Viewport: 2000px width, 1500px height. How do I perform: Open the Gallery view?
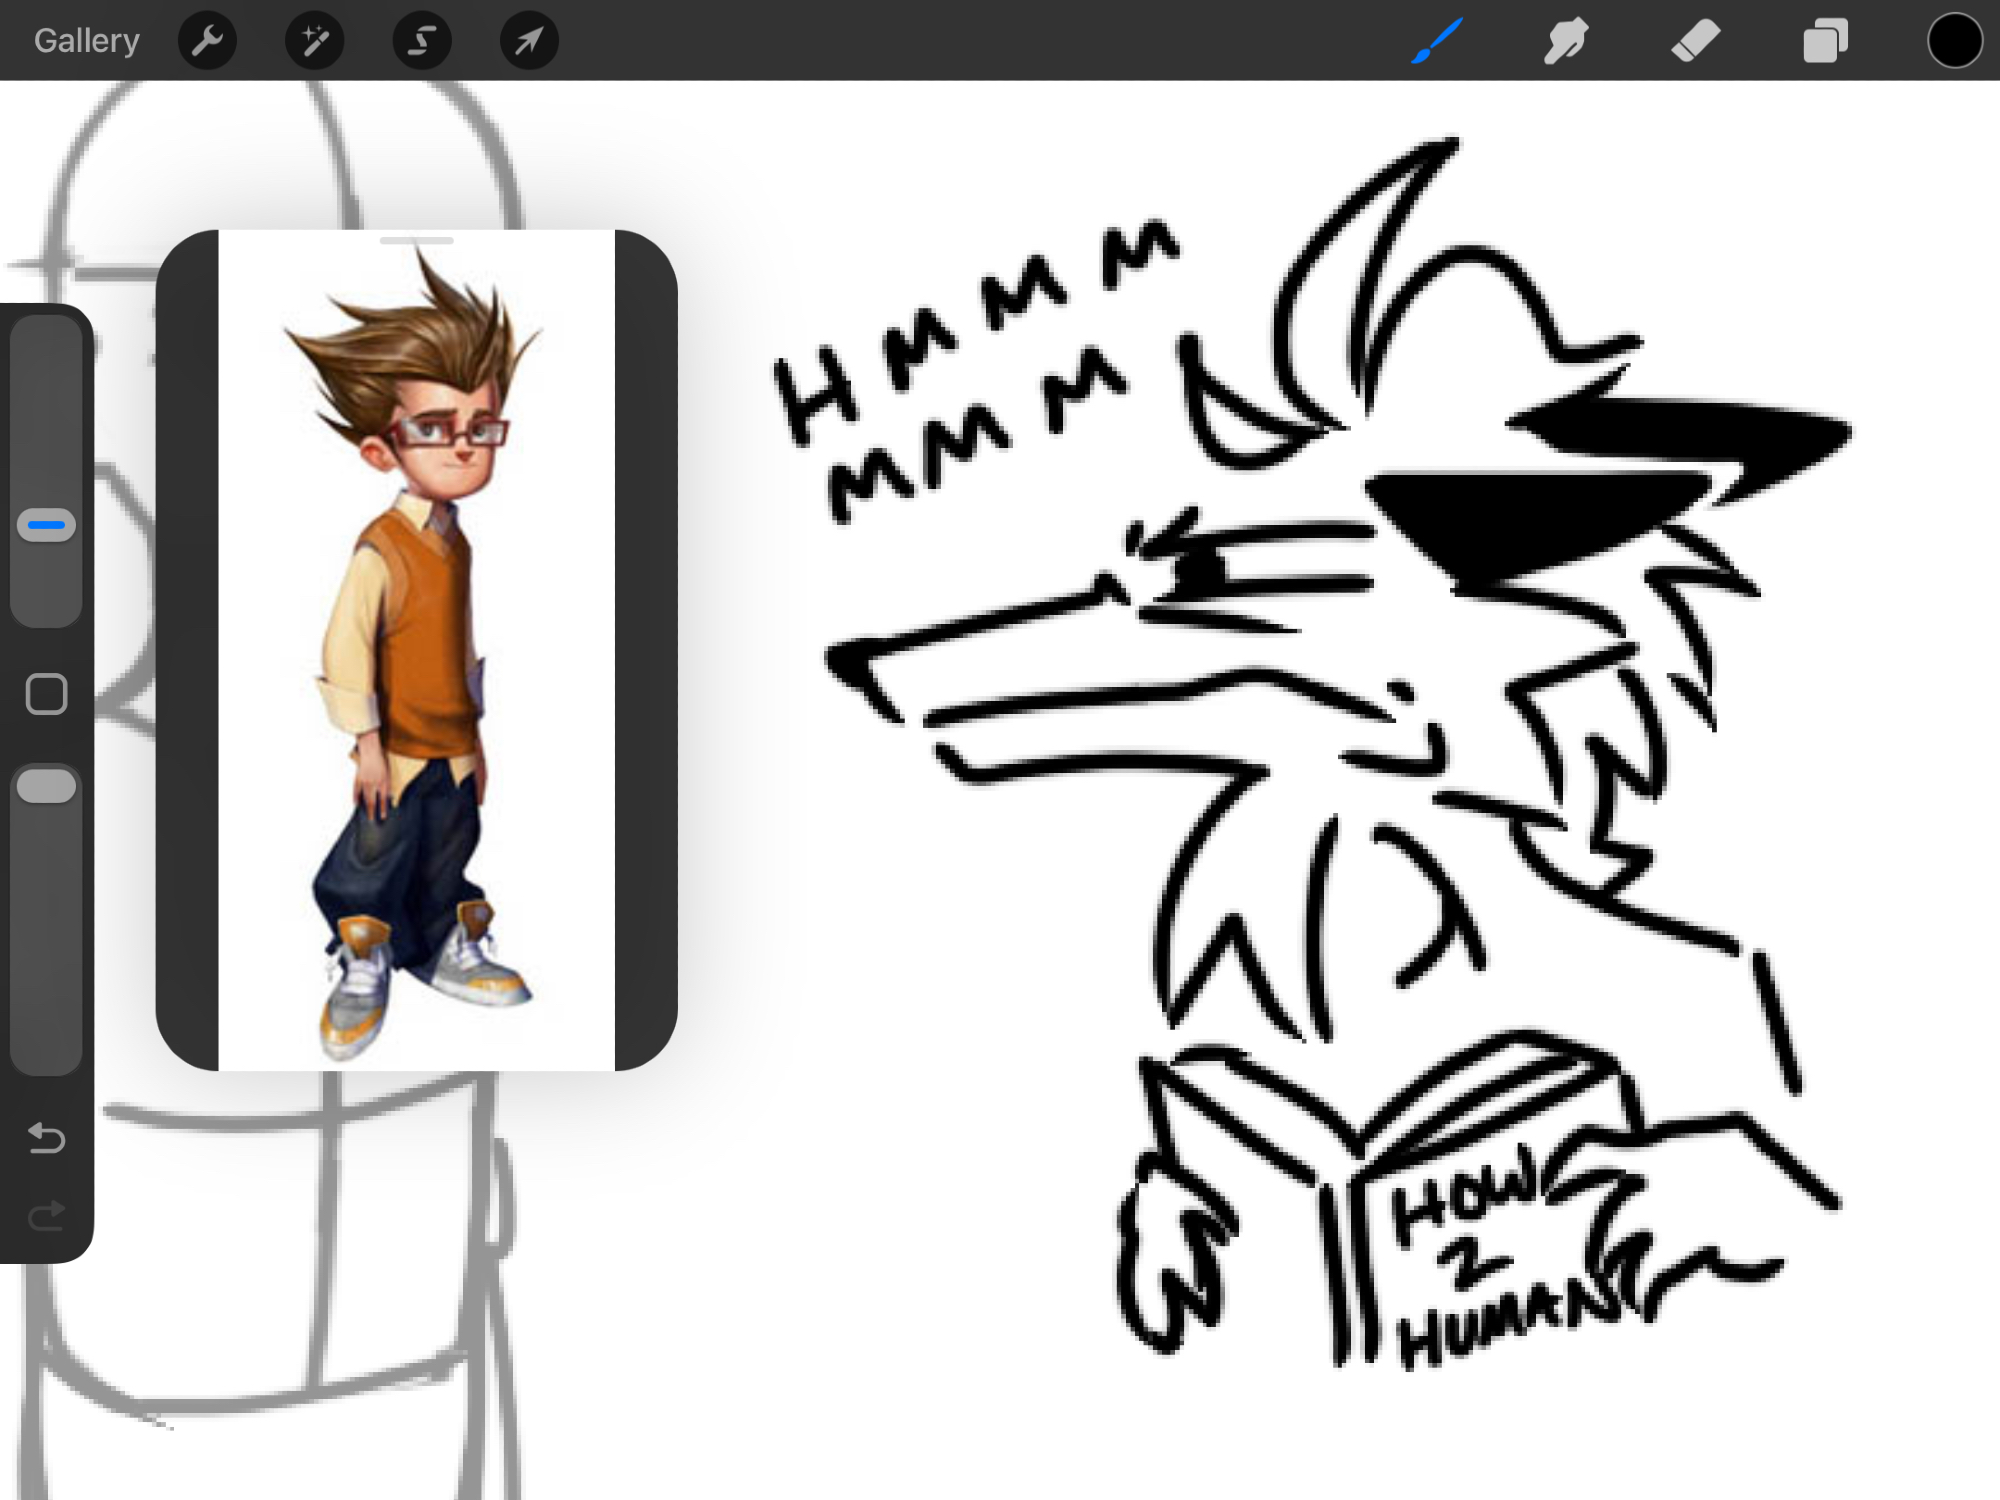[86, 41]
